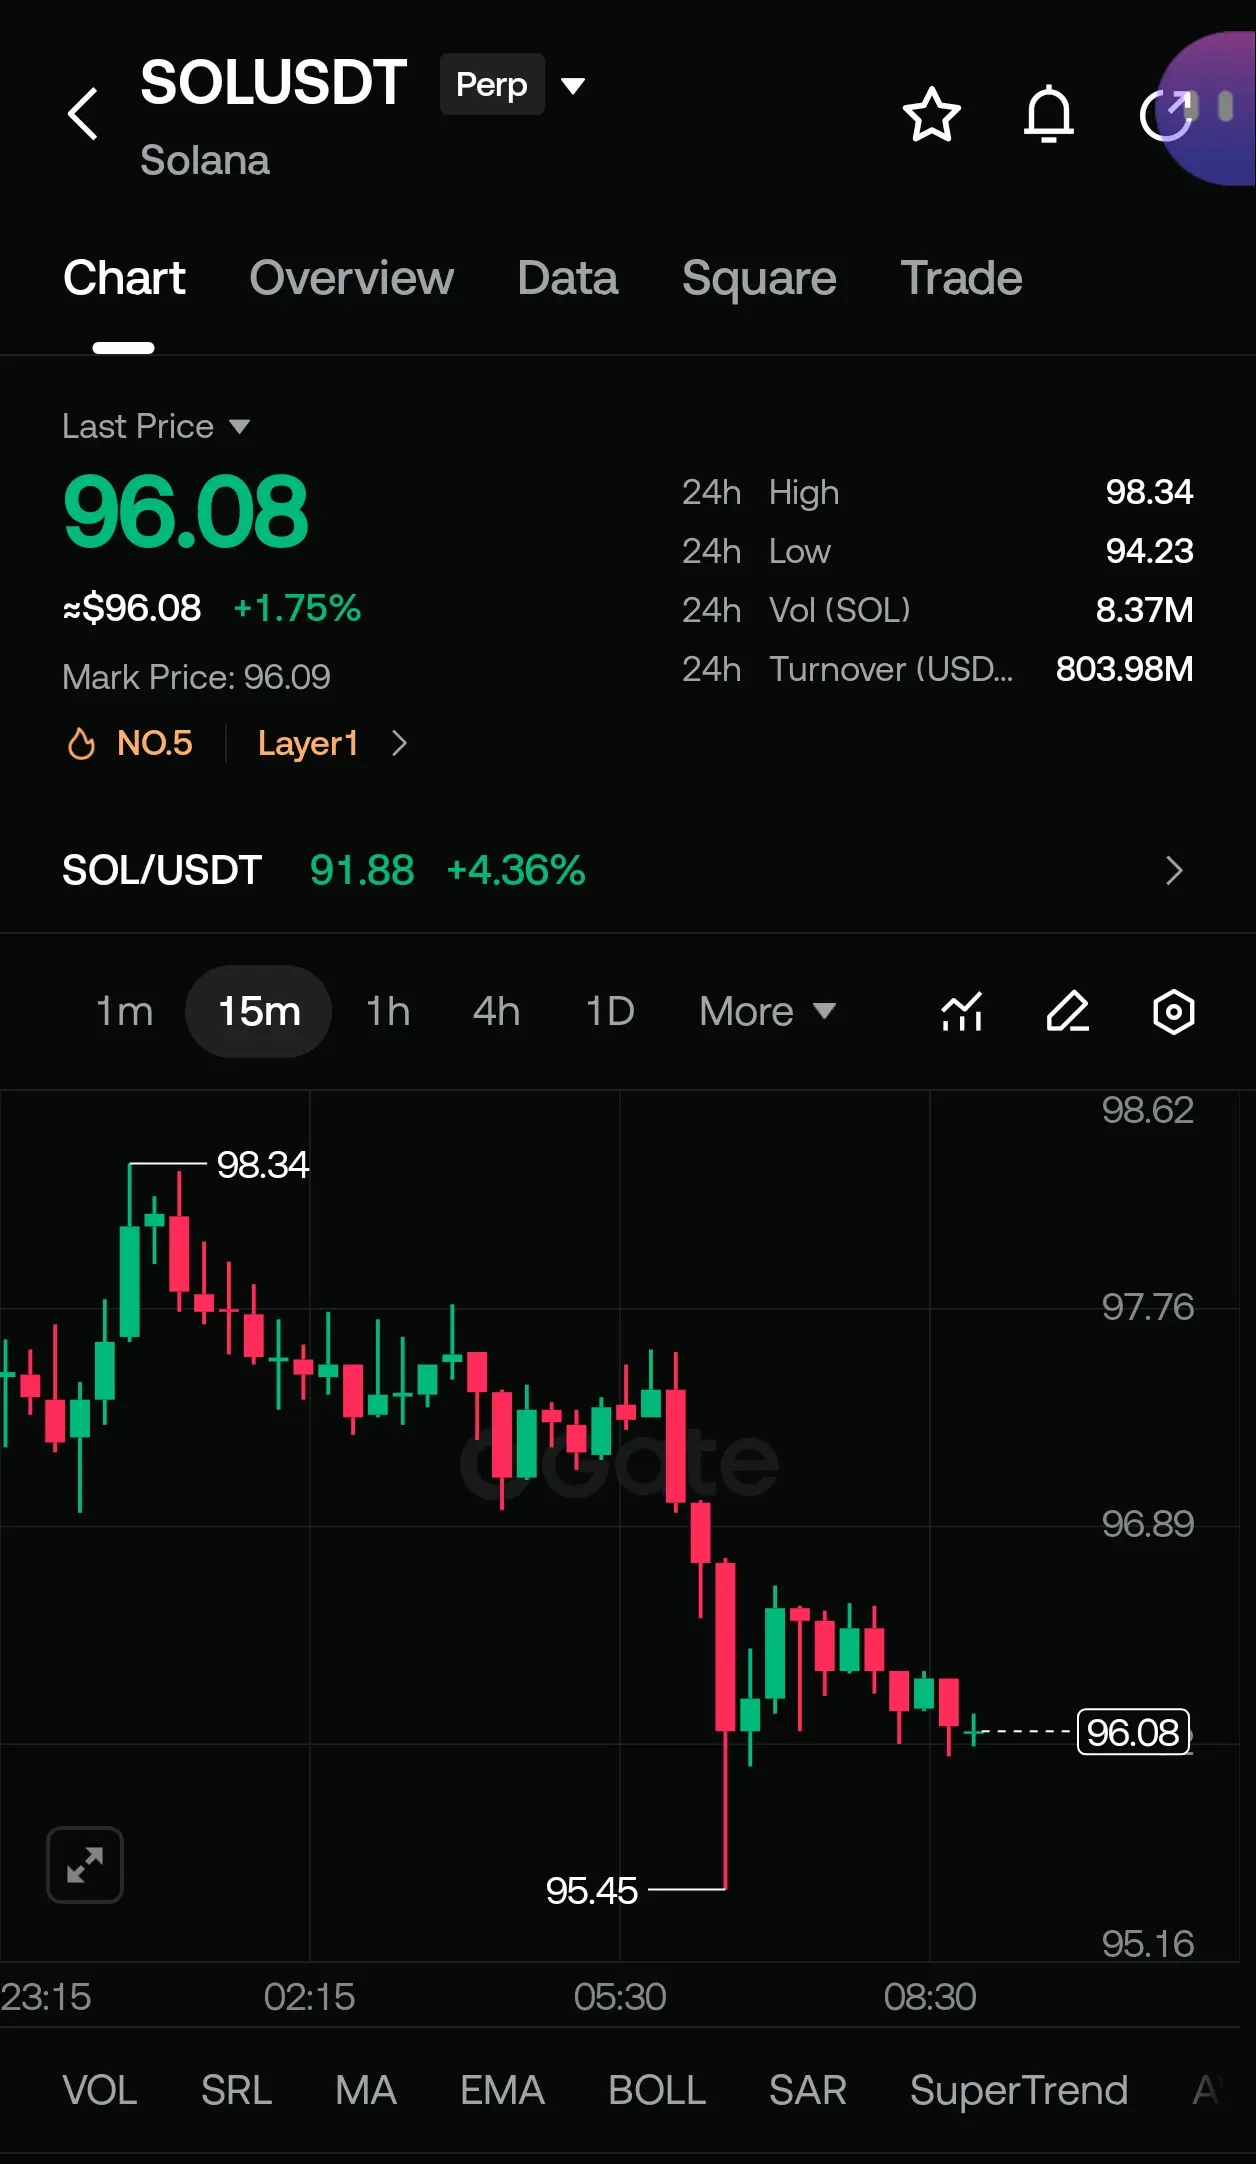Toggle BOLL indicator
The width and height of the screenshot is (1256, 2164).
click(657, 2090)
